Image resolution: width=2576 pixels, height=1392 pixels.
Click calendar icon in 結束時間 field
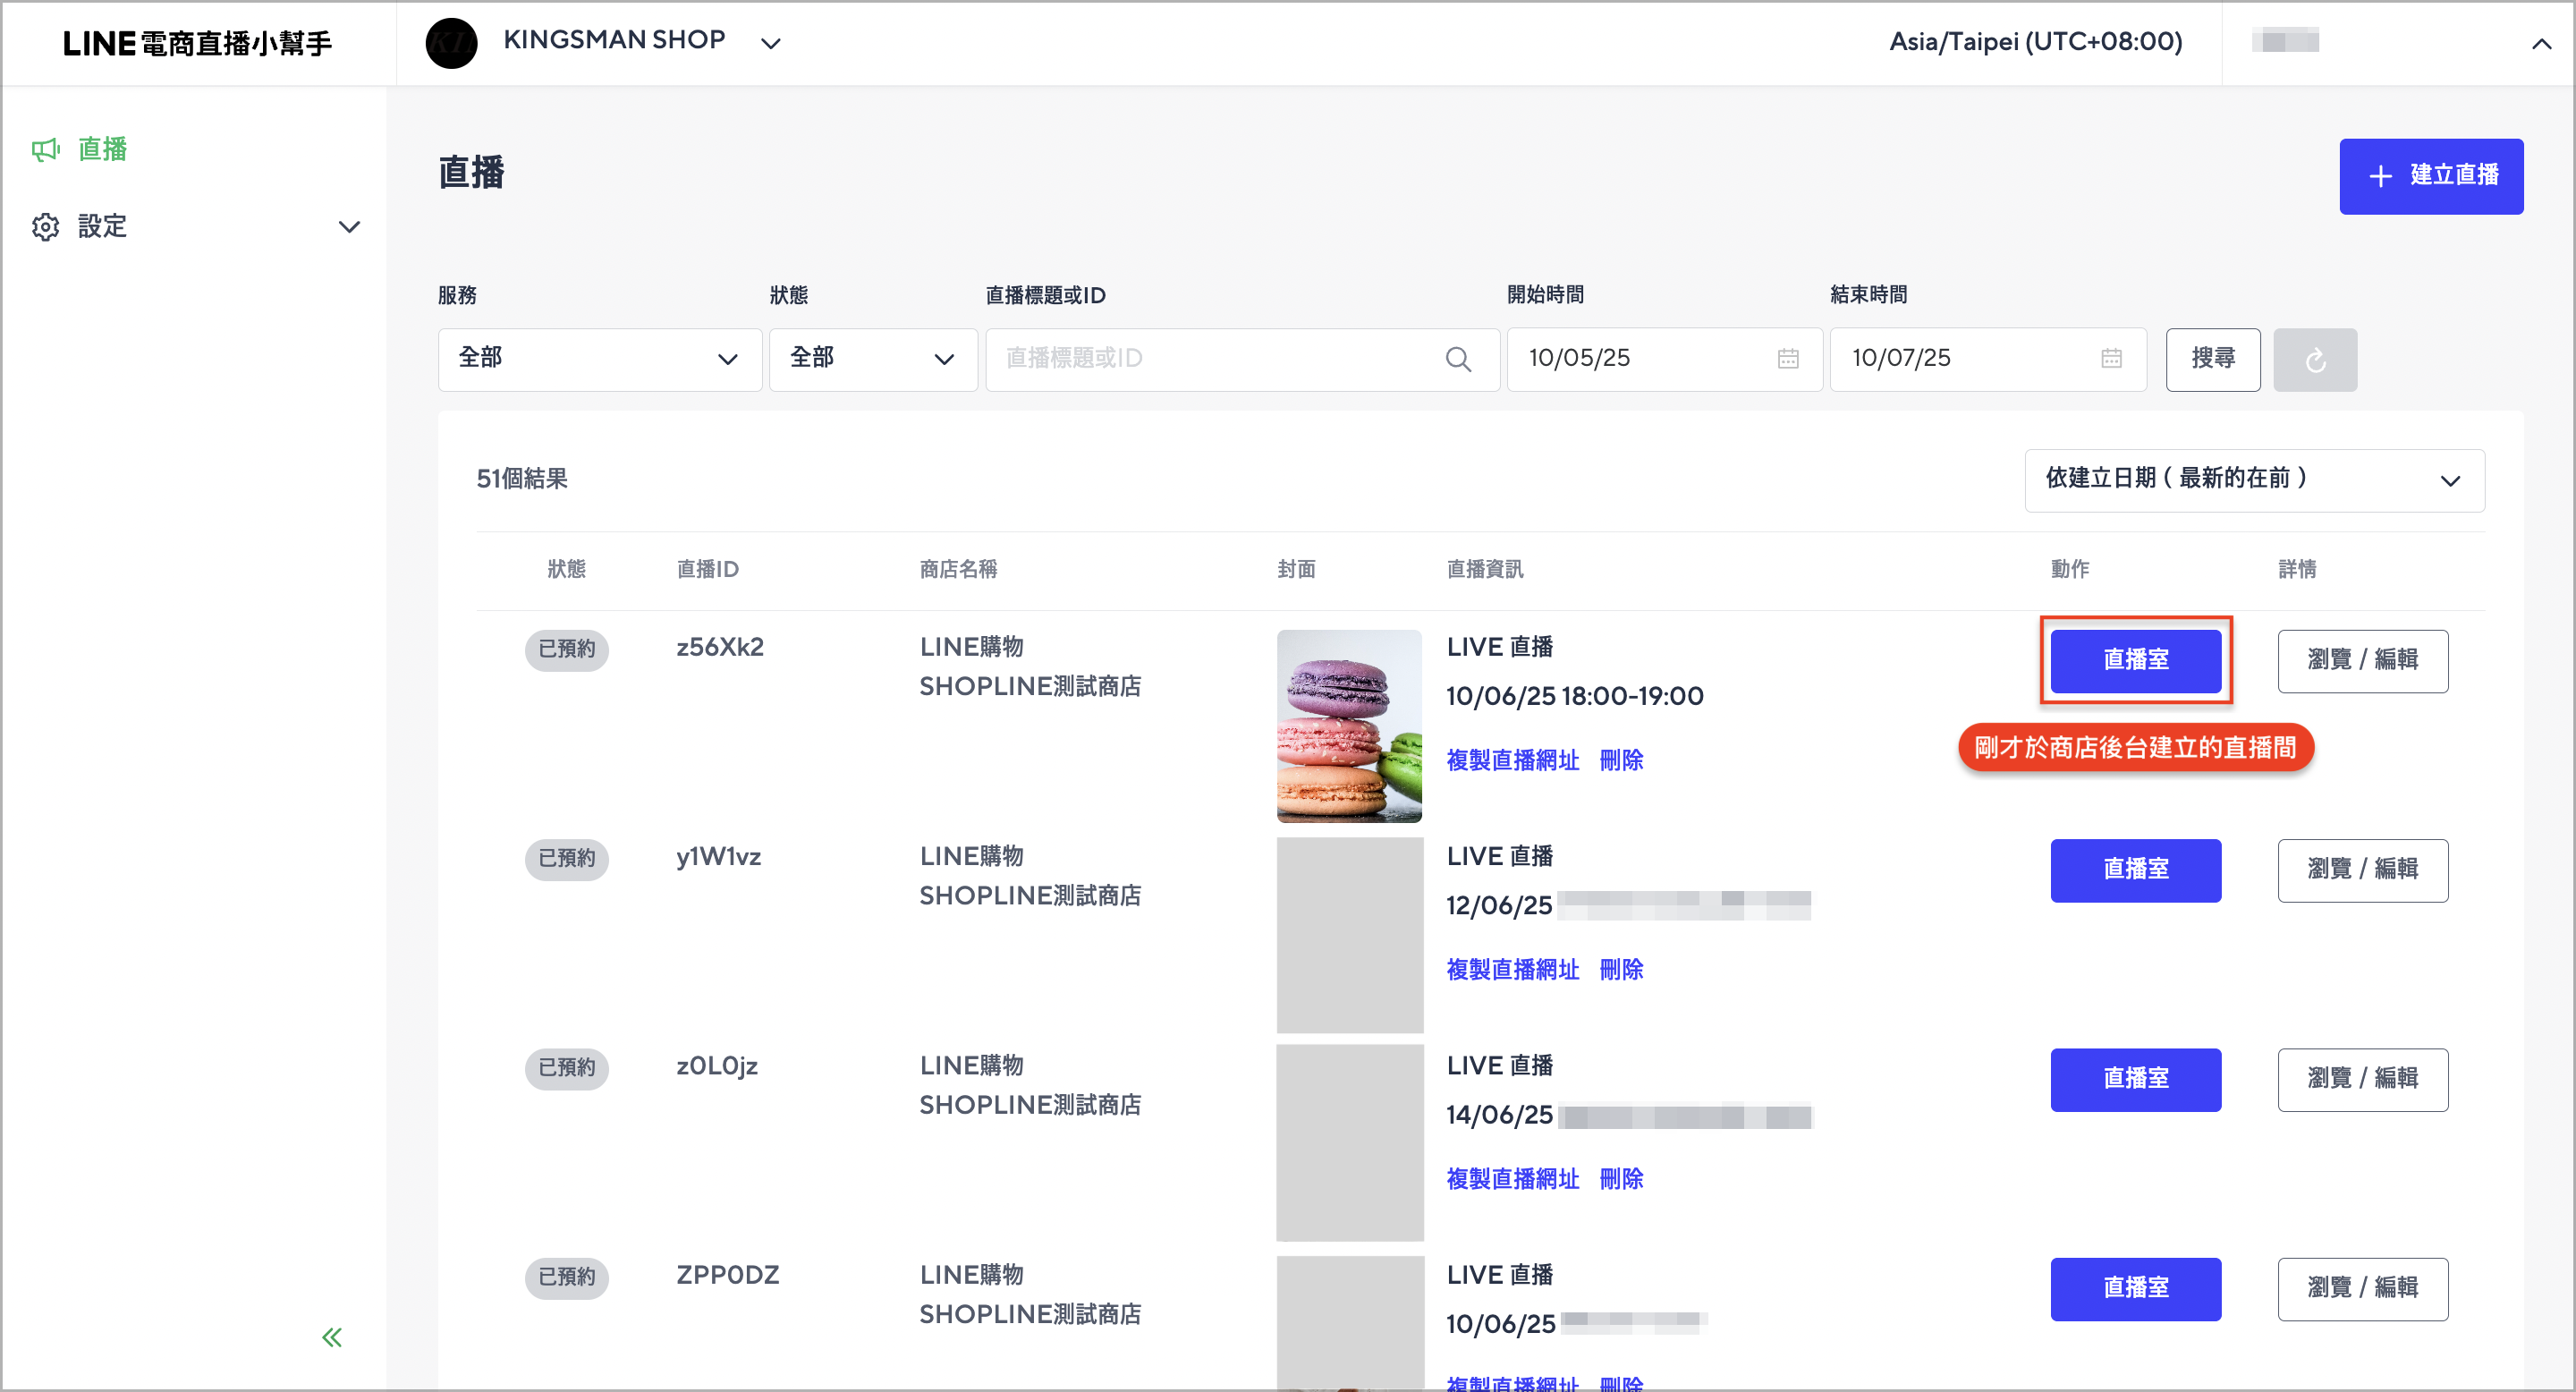[x=2111, y=358]
